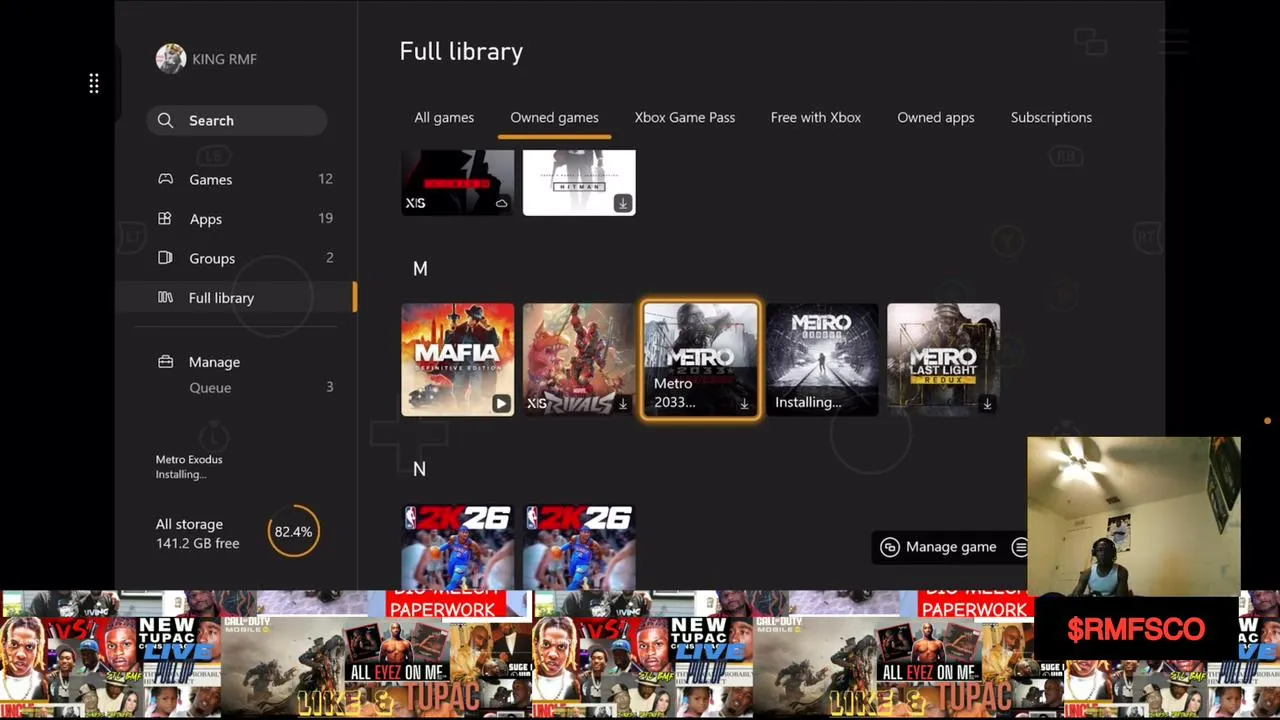
Task: Open the storage 82.4% usage ring
Action: click(293, 531)
